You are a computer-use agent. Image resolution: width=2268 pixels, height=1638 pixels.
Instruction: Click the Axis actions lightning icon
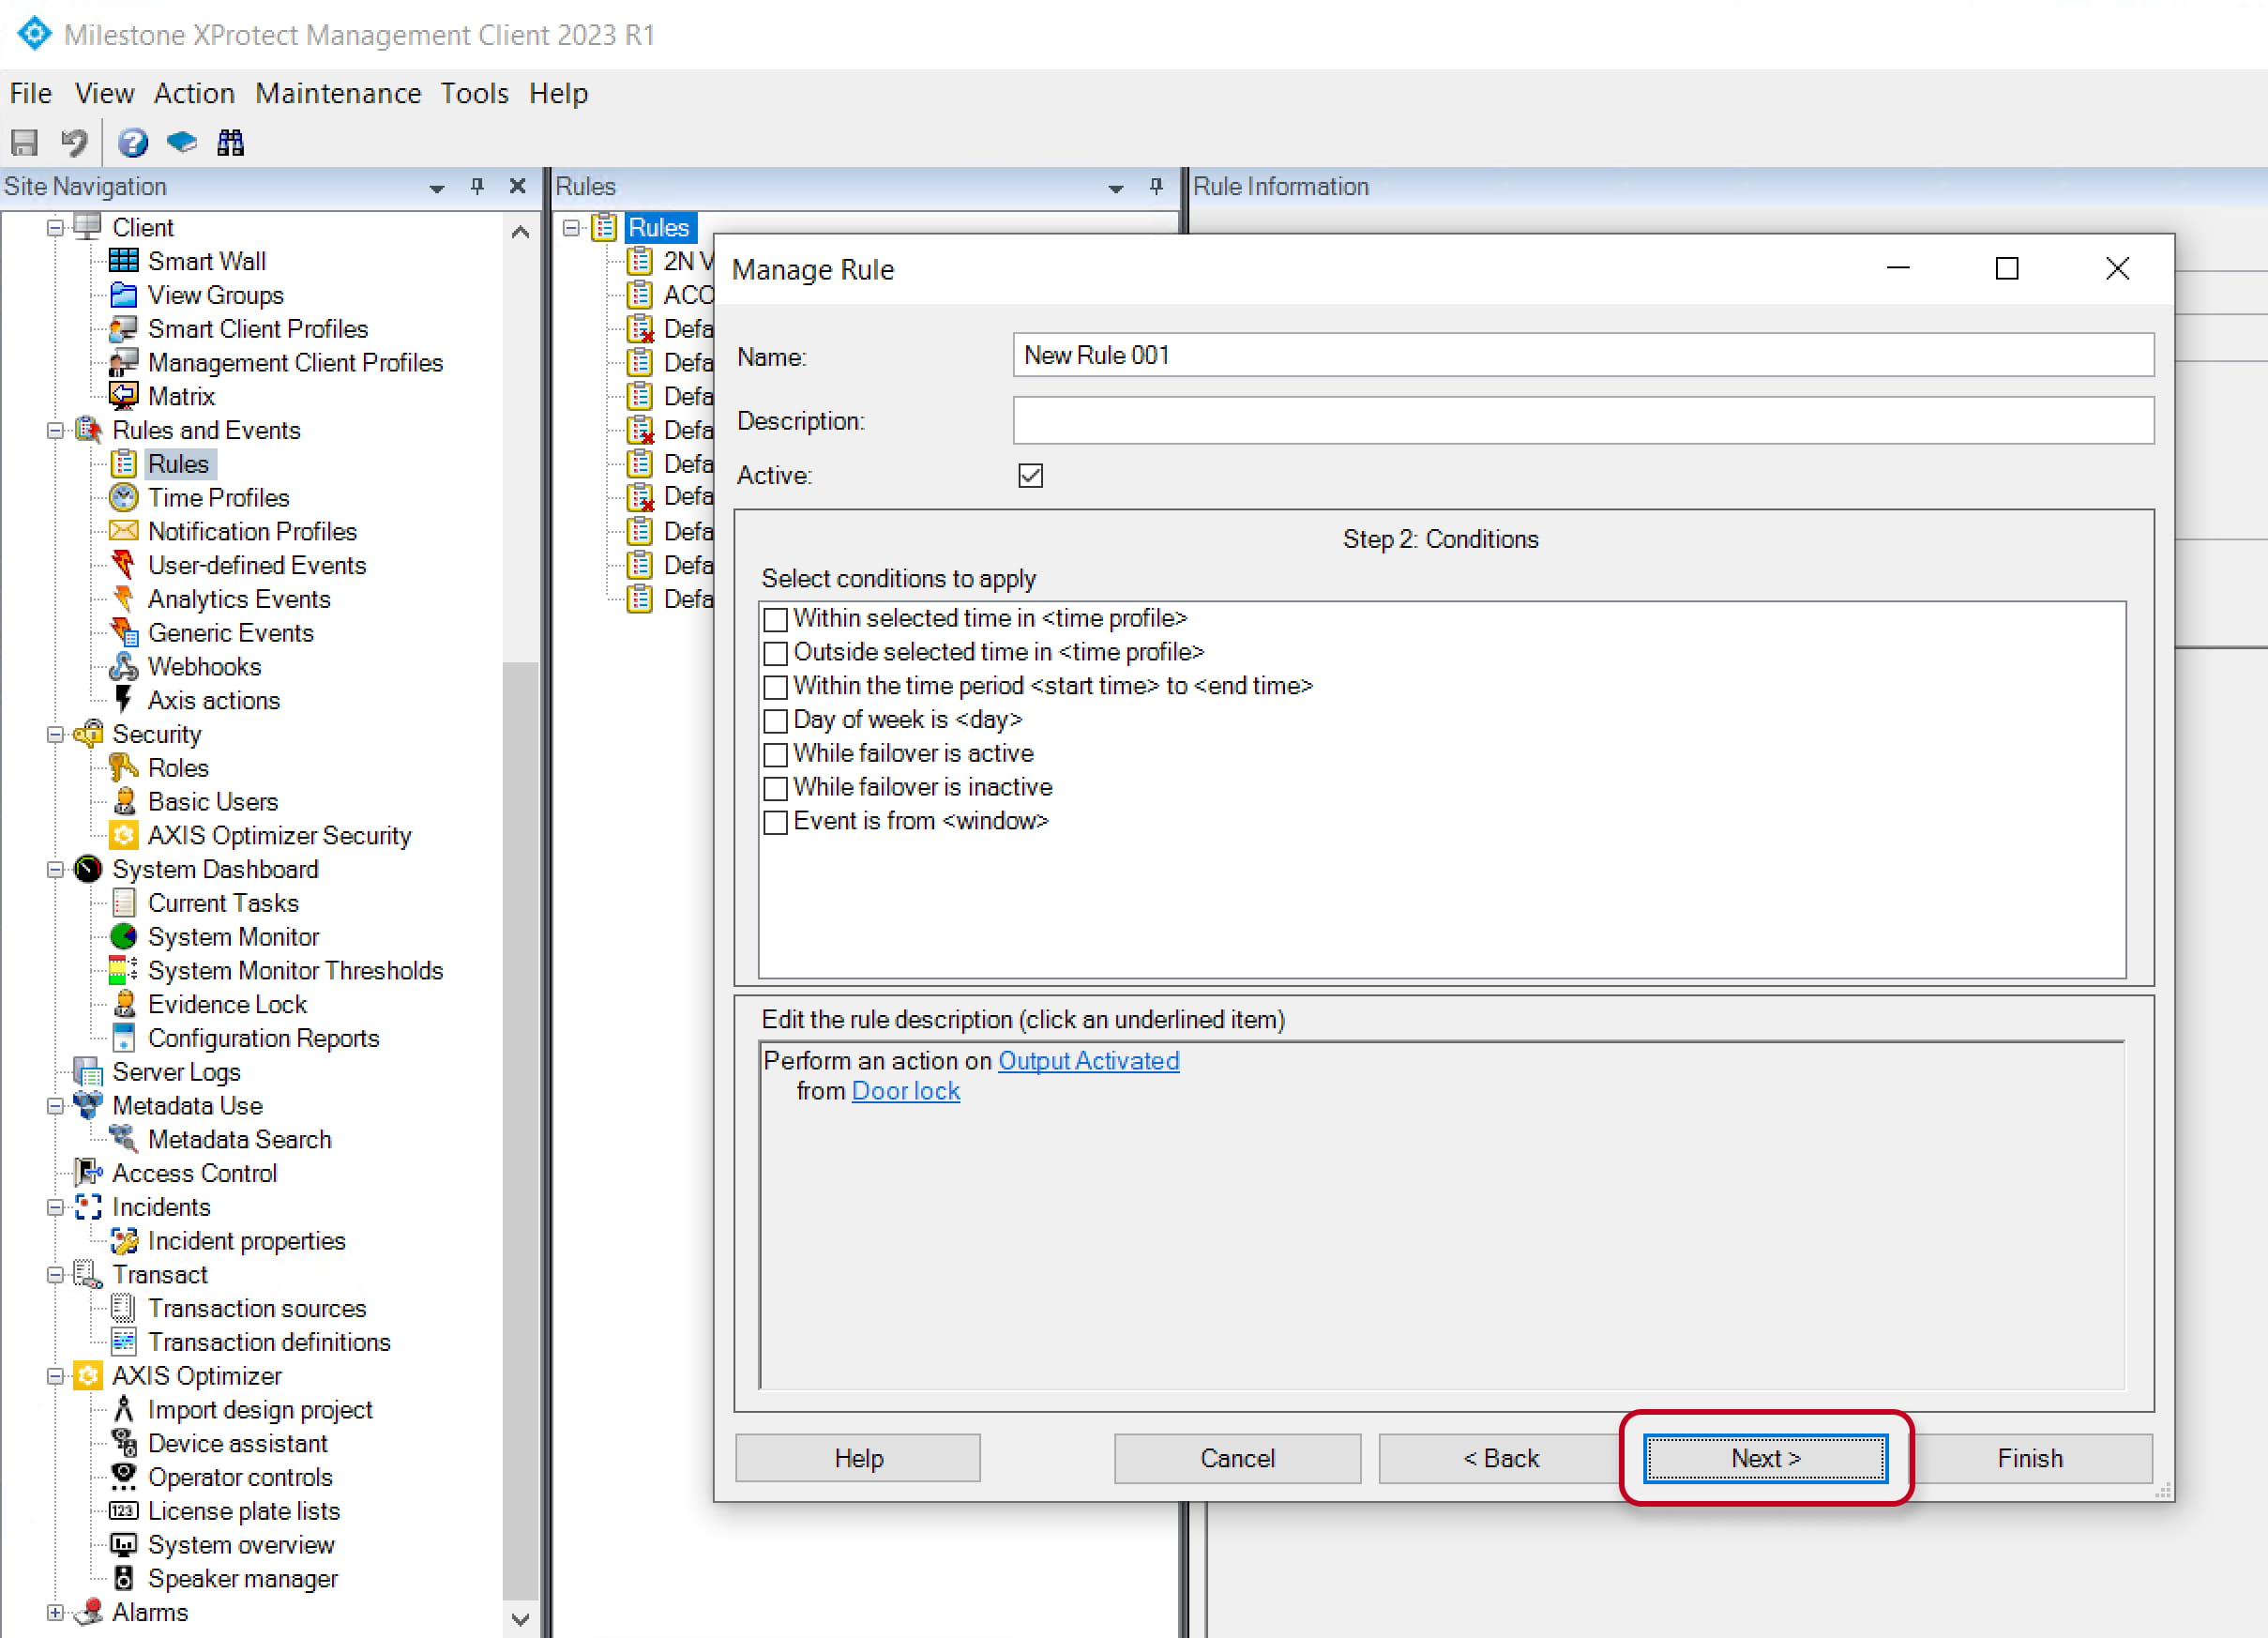click(x=124, y=700)
